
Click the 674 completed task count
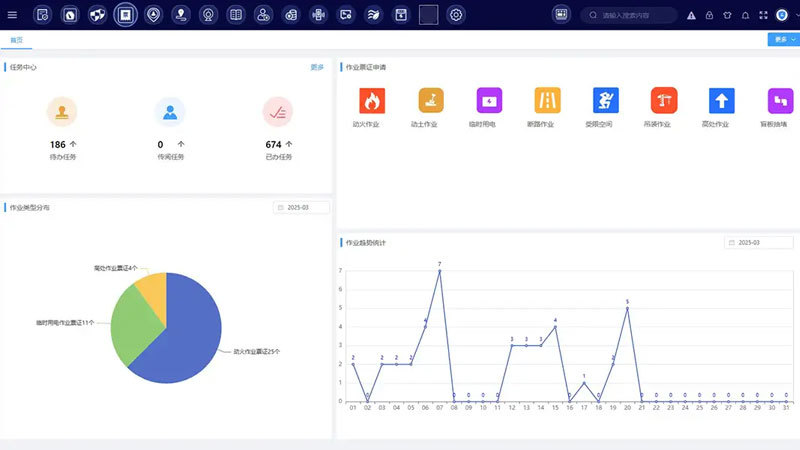pos(273,145)
